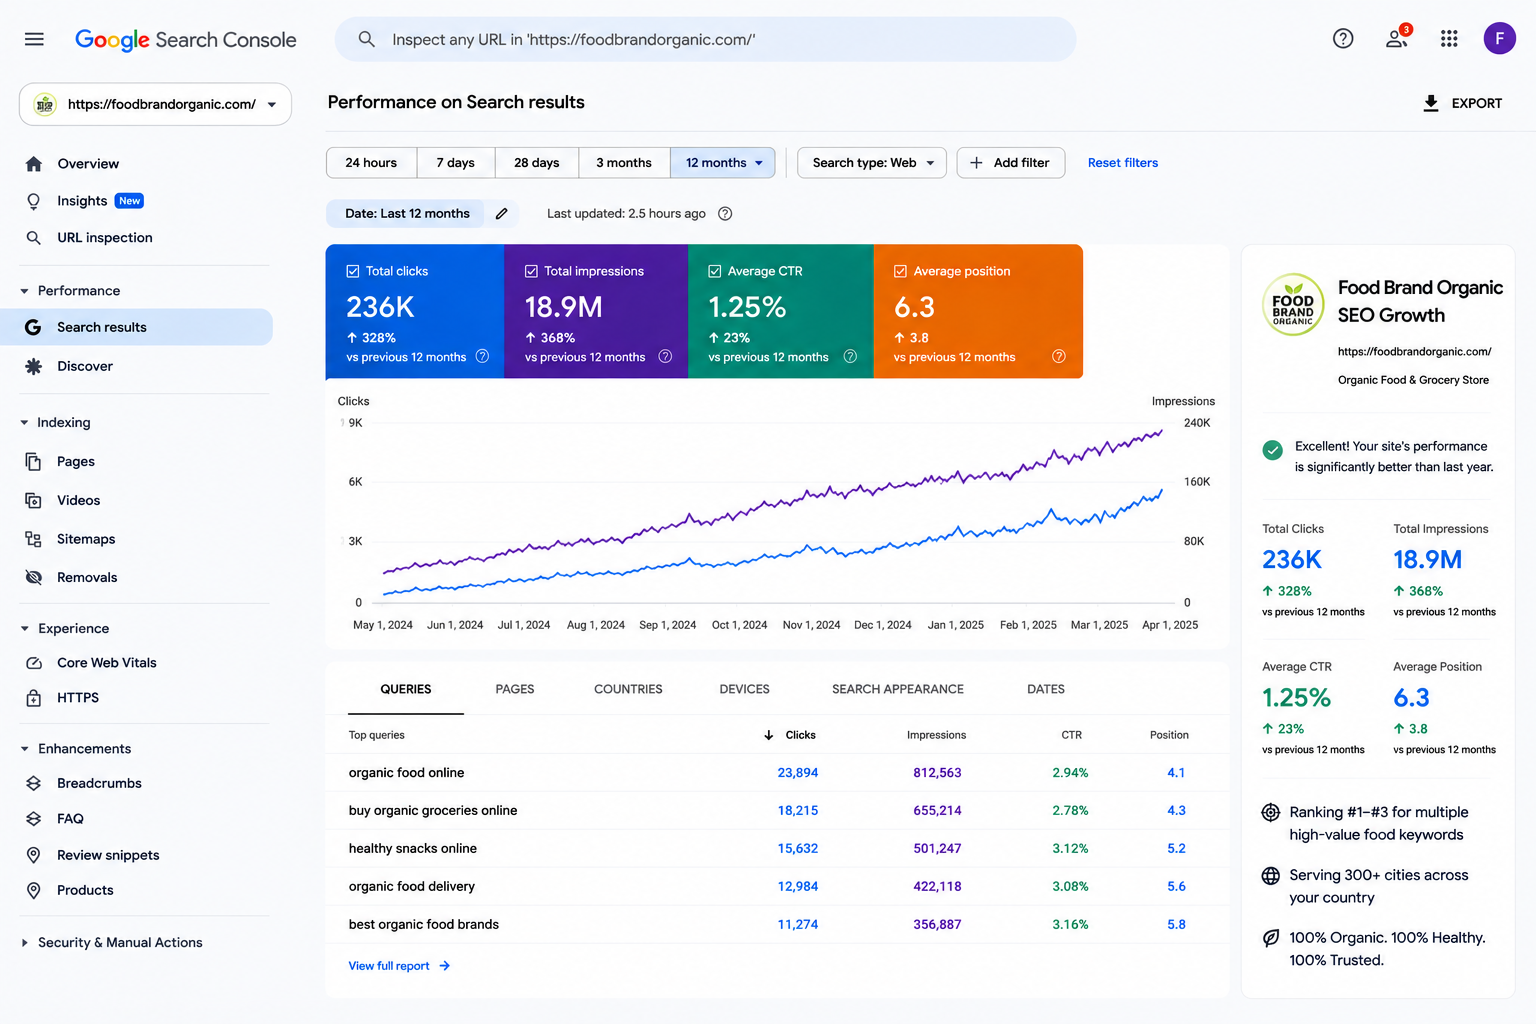Switch to Countries tab

click(628, 689)
